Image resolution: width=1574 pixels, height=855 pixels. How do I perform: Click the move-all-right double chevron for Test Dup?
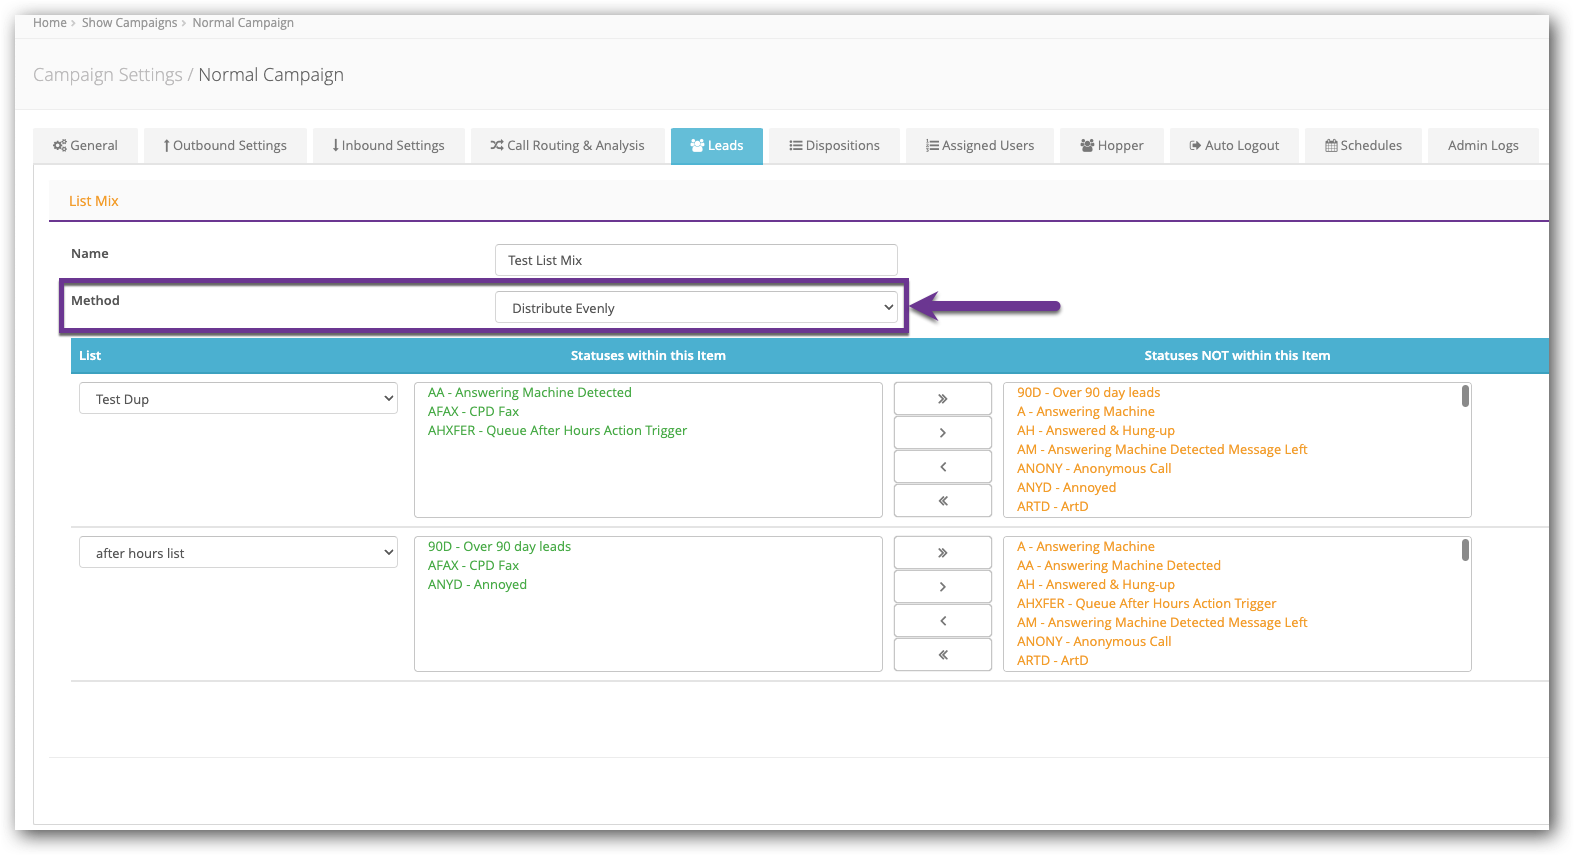pos(942,398)
